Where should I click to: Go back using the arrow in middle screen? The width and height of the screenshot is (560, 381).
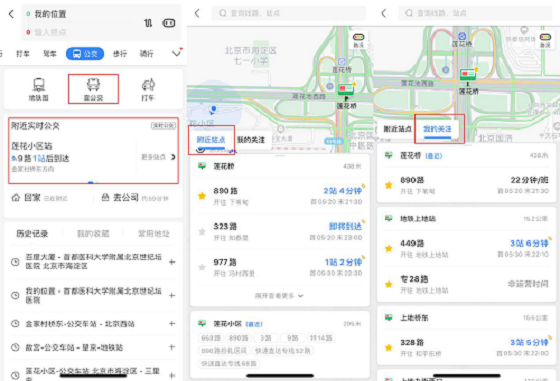197,13
